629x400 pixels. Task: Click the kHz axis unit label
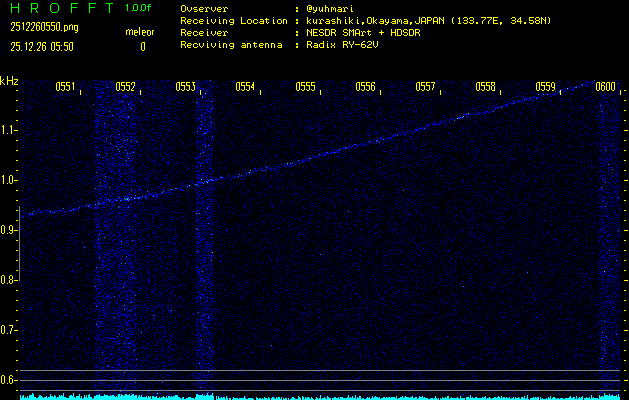coord(10,81)
